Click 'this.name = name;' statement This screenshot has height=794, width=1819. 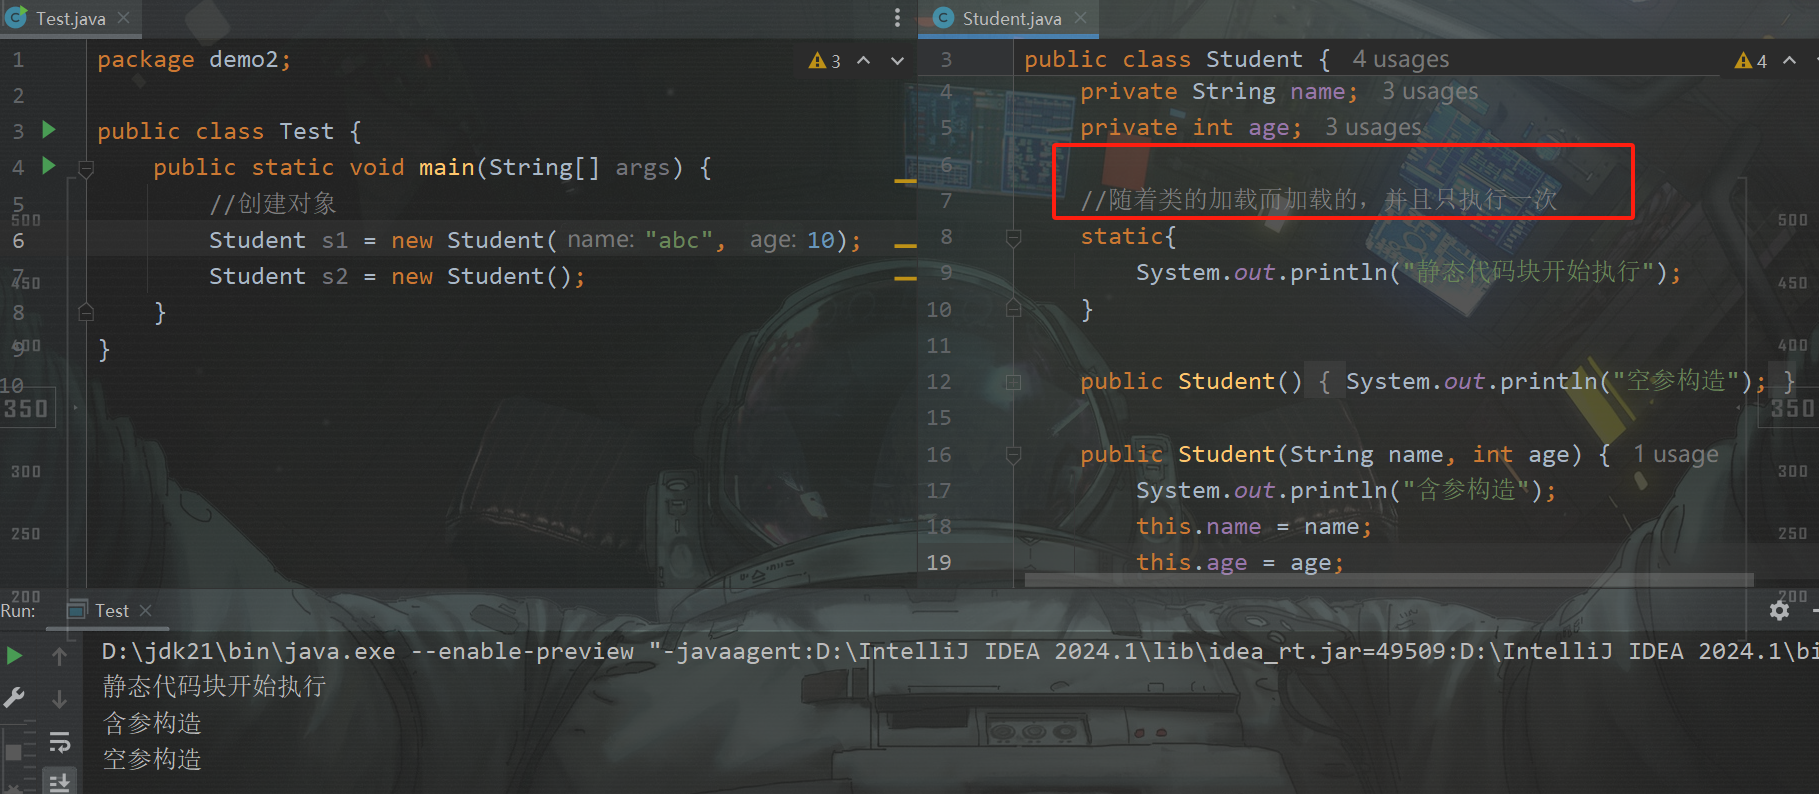[1254, 527]
